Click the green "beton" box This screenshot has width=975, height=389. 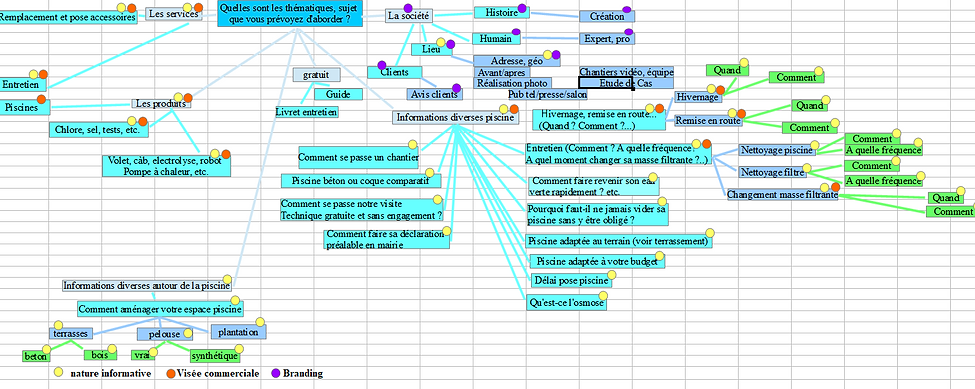click(36, 357)
